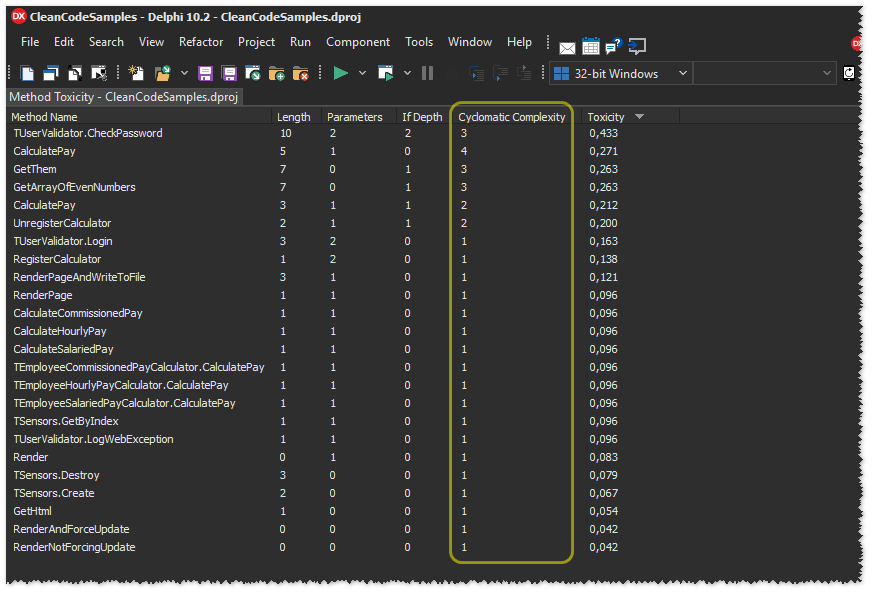Click the Trace Into debug icon
The image size is (875, 596).
[477, 73]
